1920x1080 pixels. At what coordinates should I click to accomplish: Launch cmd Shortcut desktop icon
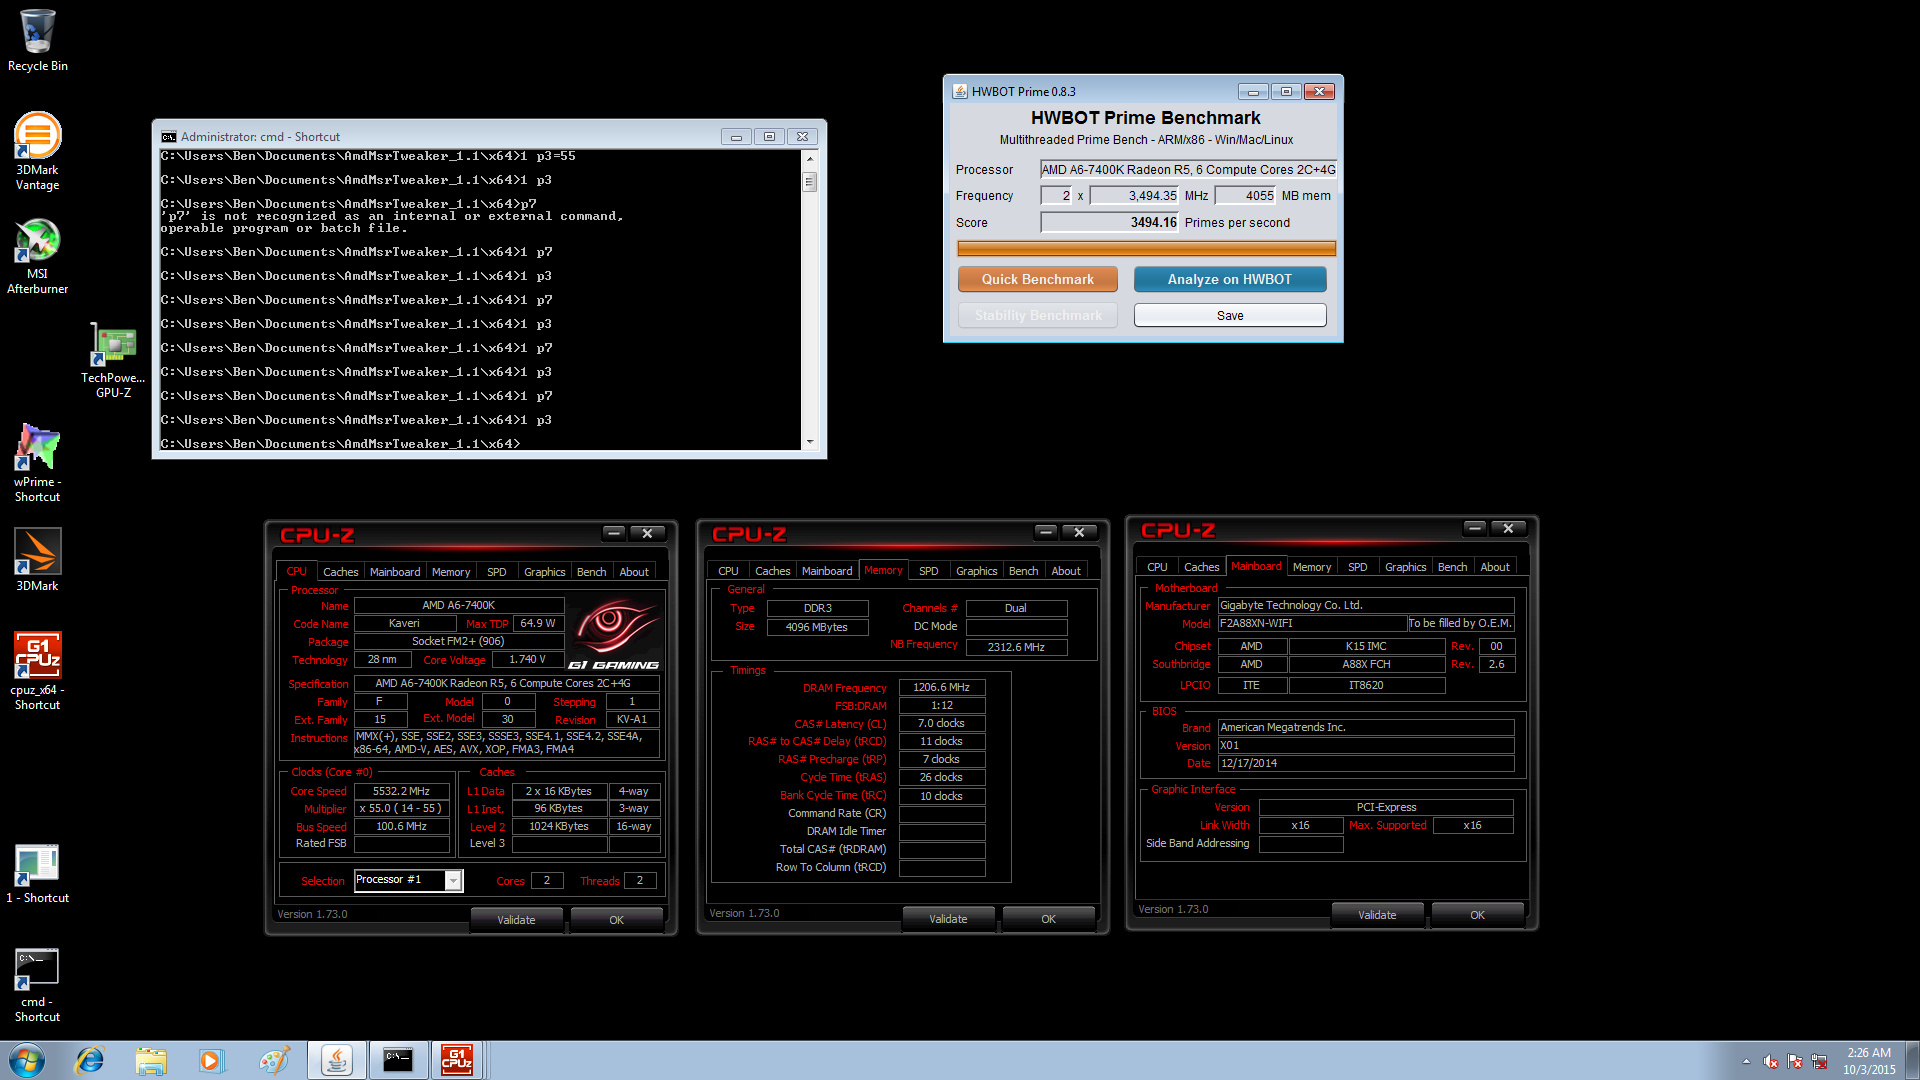[37, 985]
